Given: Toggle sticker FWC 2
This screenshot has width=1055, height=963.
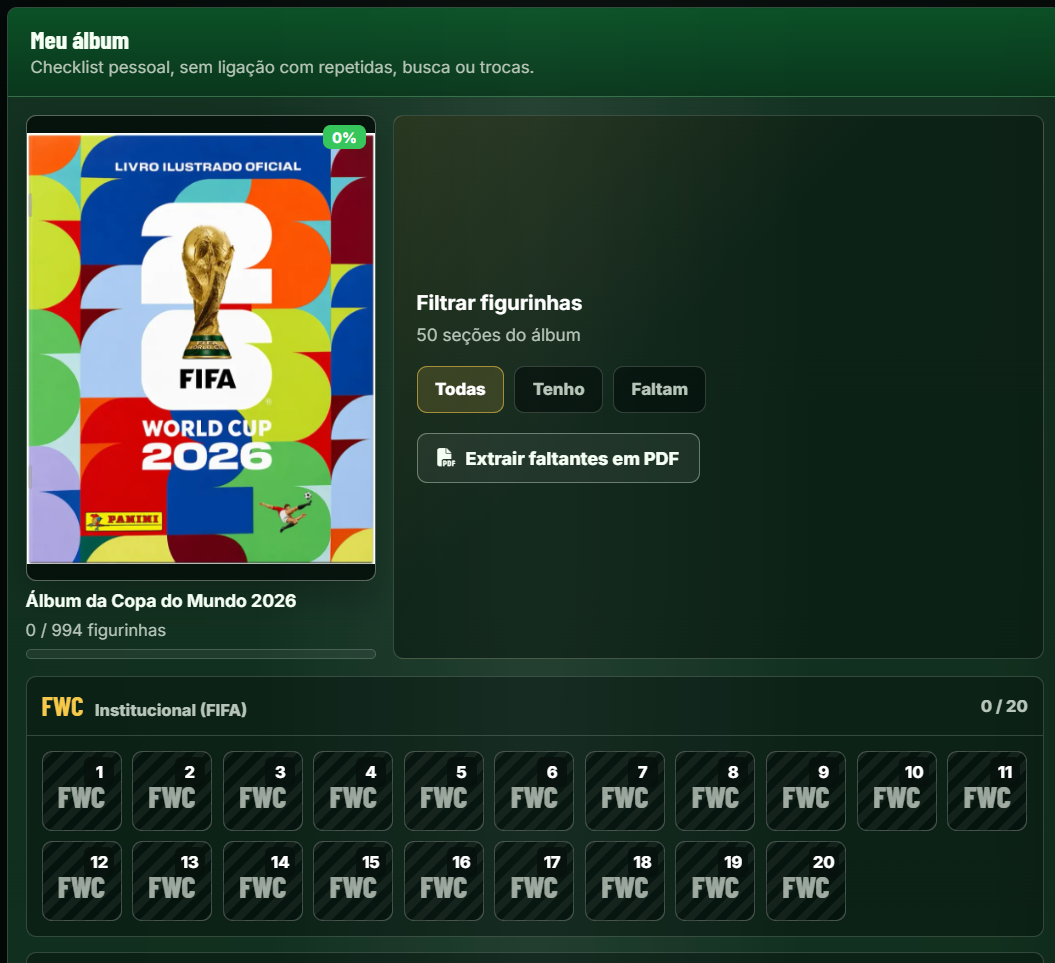Looking at the screenshot, I should pyautogui.click(x=172, y=791).
